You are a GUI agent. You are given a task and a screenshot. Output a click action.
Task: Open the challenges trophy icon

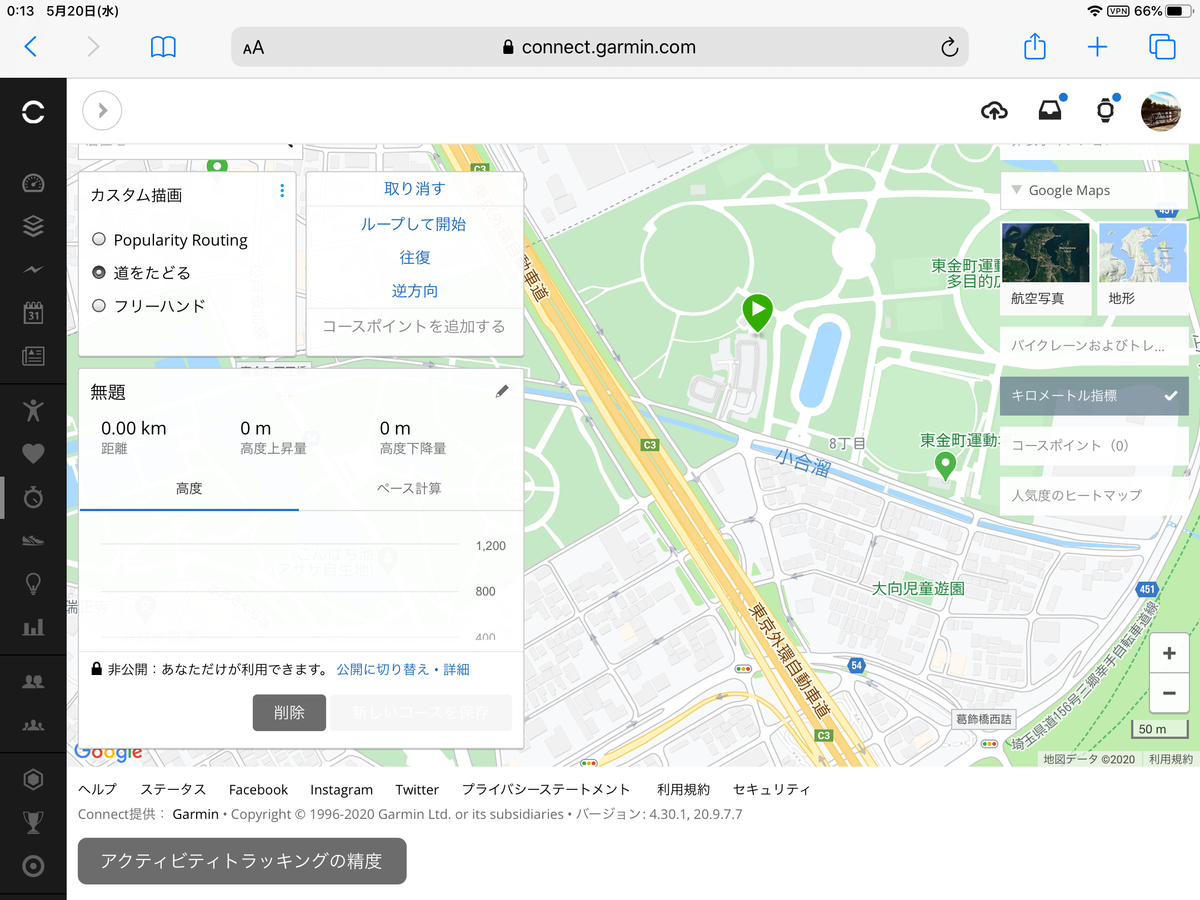point(33,822)
